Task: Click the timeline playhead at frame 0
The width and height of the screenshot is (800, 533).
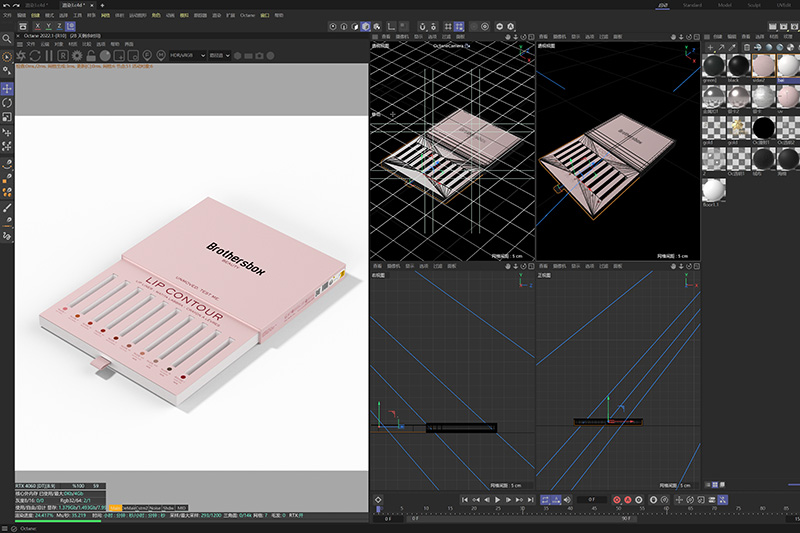Action: (379, 509)
